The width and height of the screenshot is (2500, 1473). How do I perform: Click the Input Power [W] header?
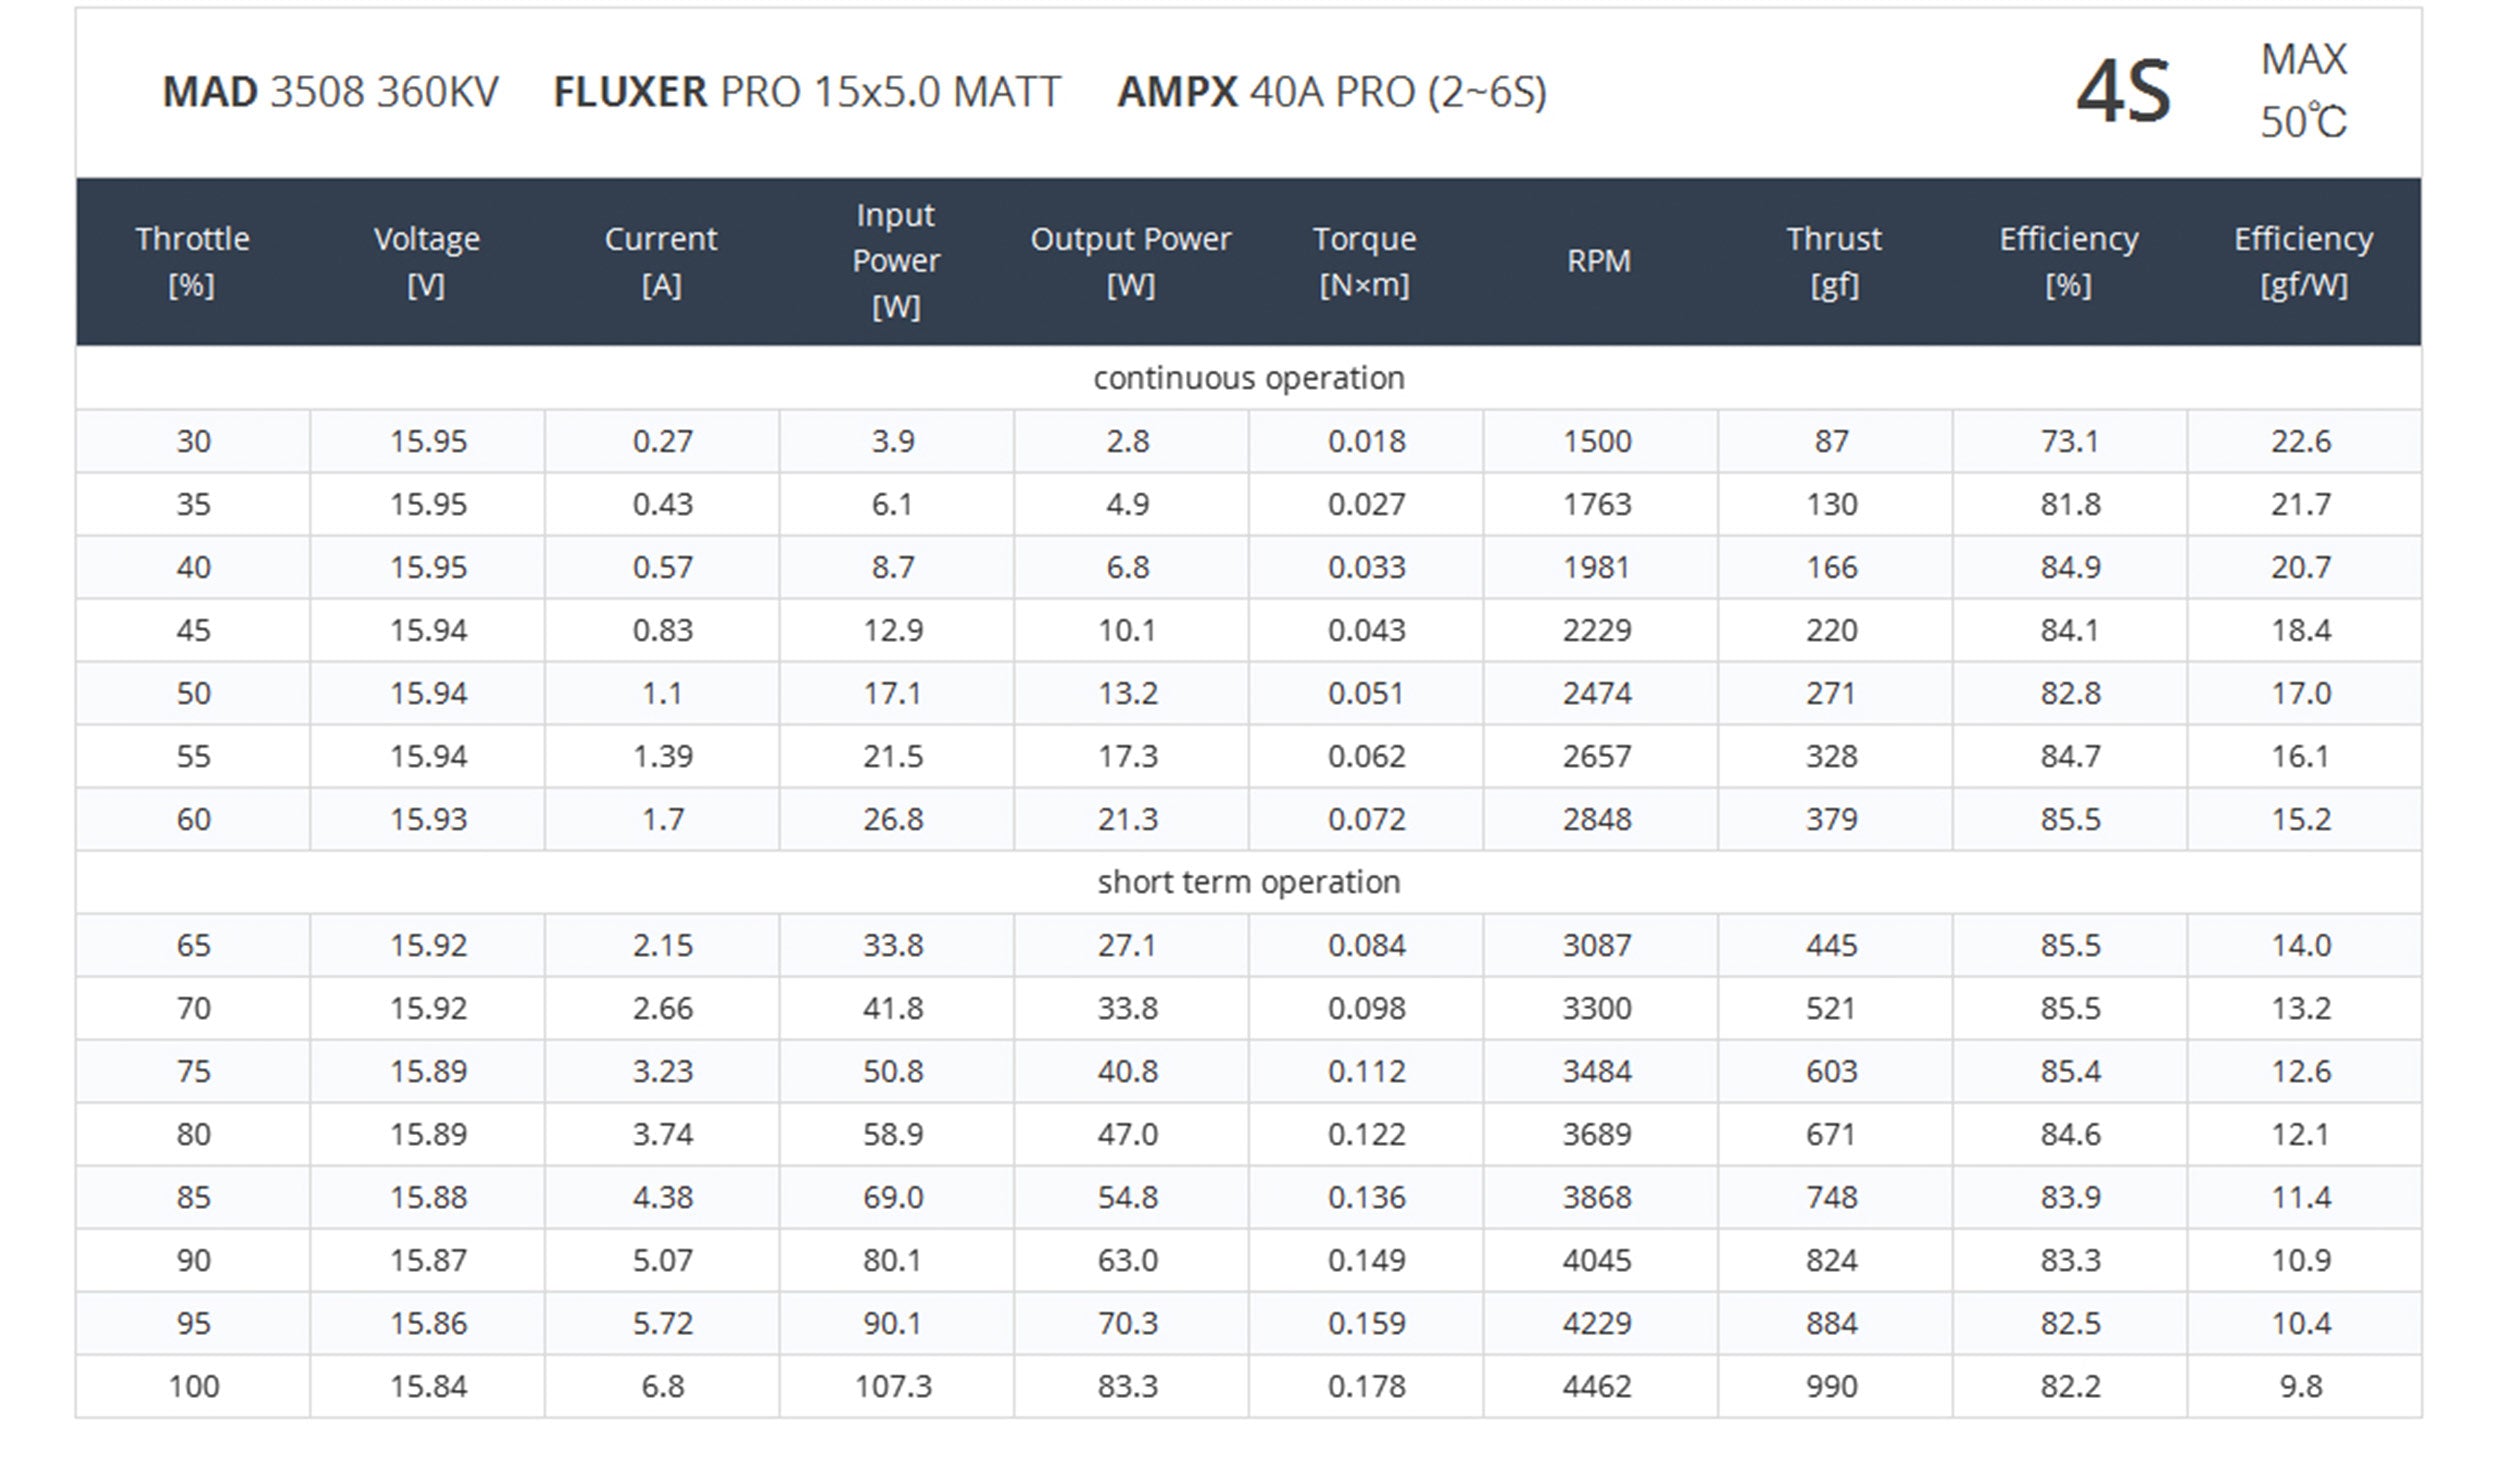click(895, 261)
